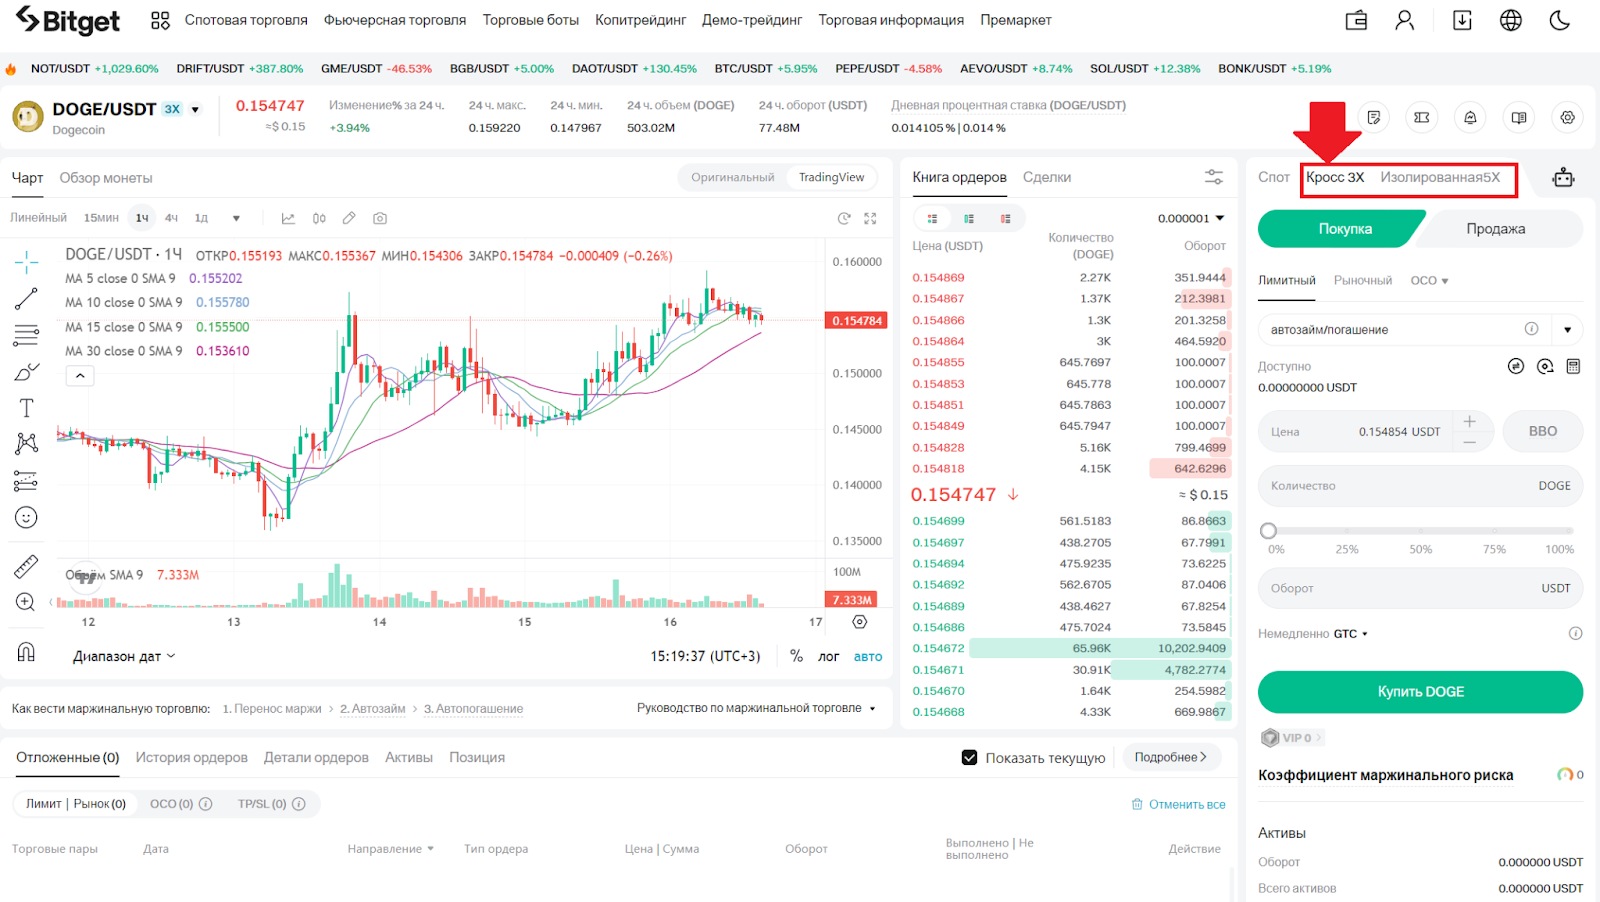Viewport: 1600px width, 902px height.
Task: Open Подробнее details link
Action: pyautogui.click(x=1171, y=757)
